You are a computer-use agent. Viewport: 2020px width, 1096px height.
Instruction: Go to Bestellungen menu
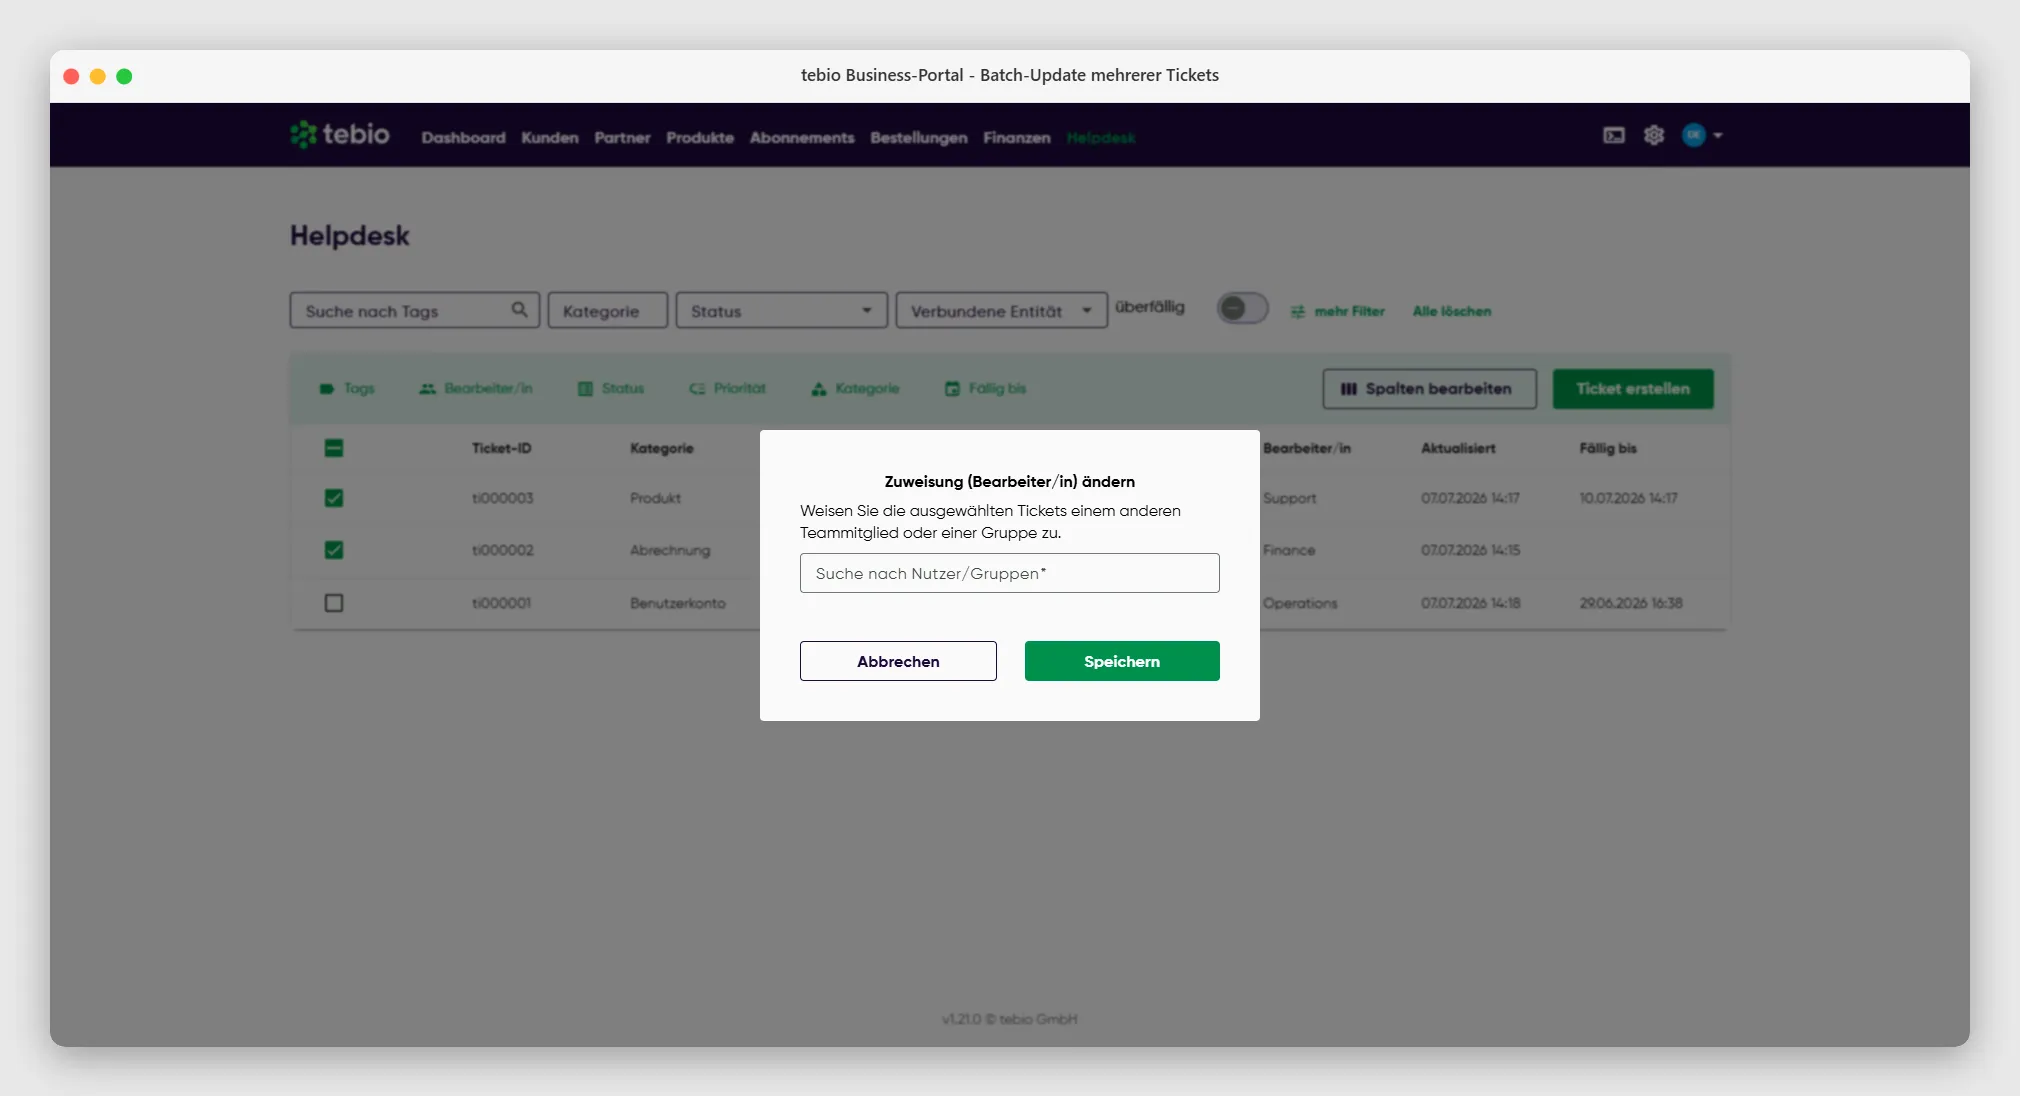[919, 137]
